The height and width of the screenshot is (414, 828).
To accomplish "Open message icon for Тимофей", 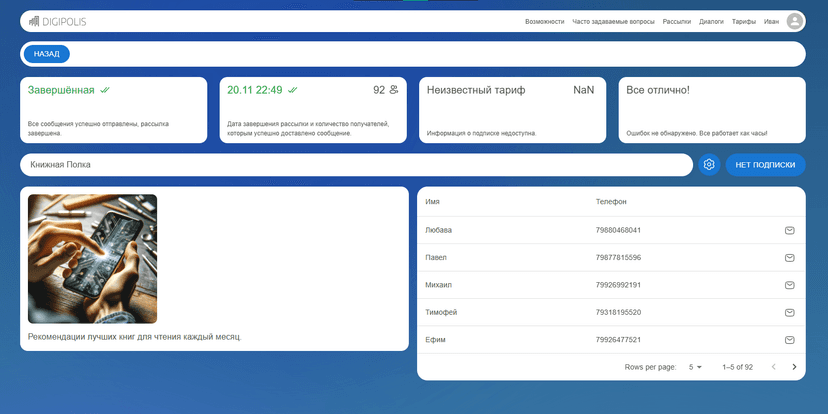I will 790,313.
